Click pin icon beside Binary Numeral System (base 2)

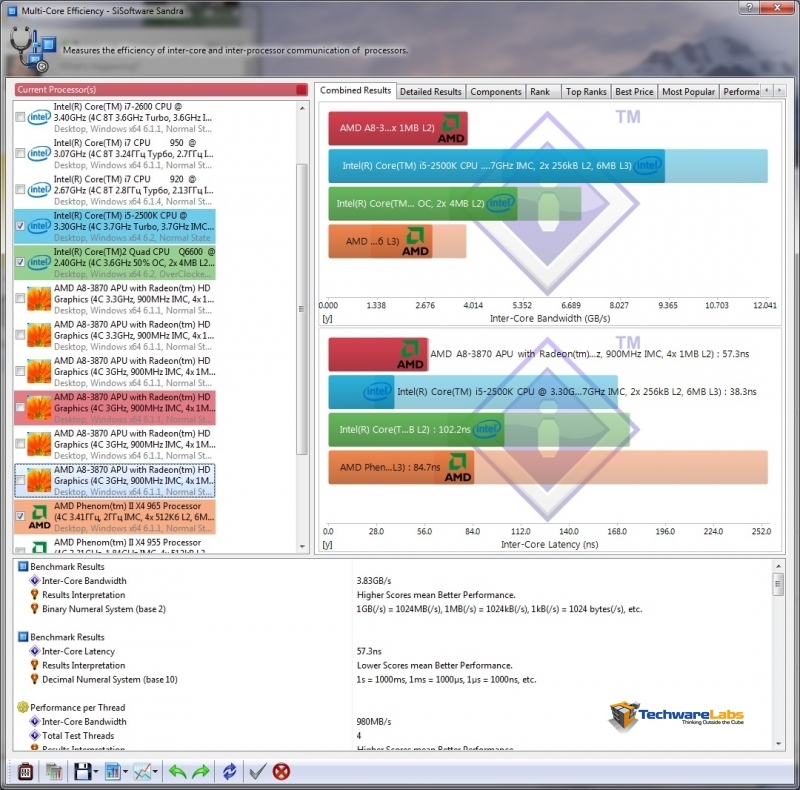coord(35,609)
